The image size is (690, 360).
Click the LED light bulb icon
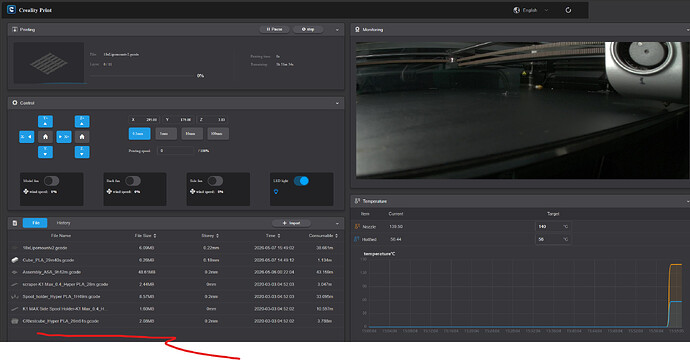point(276,192)
